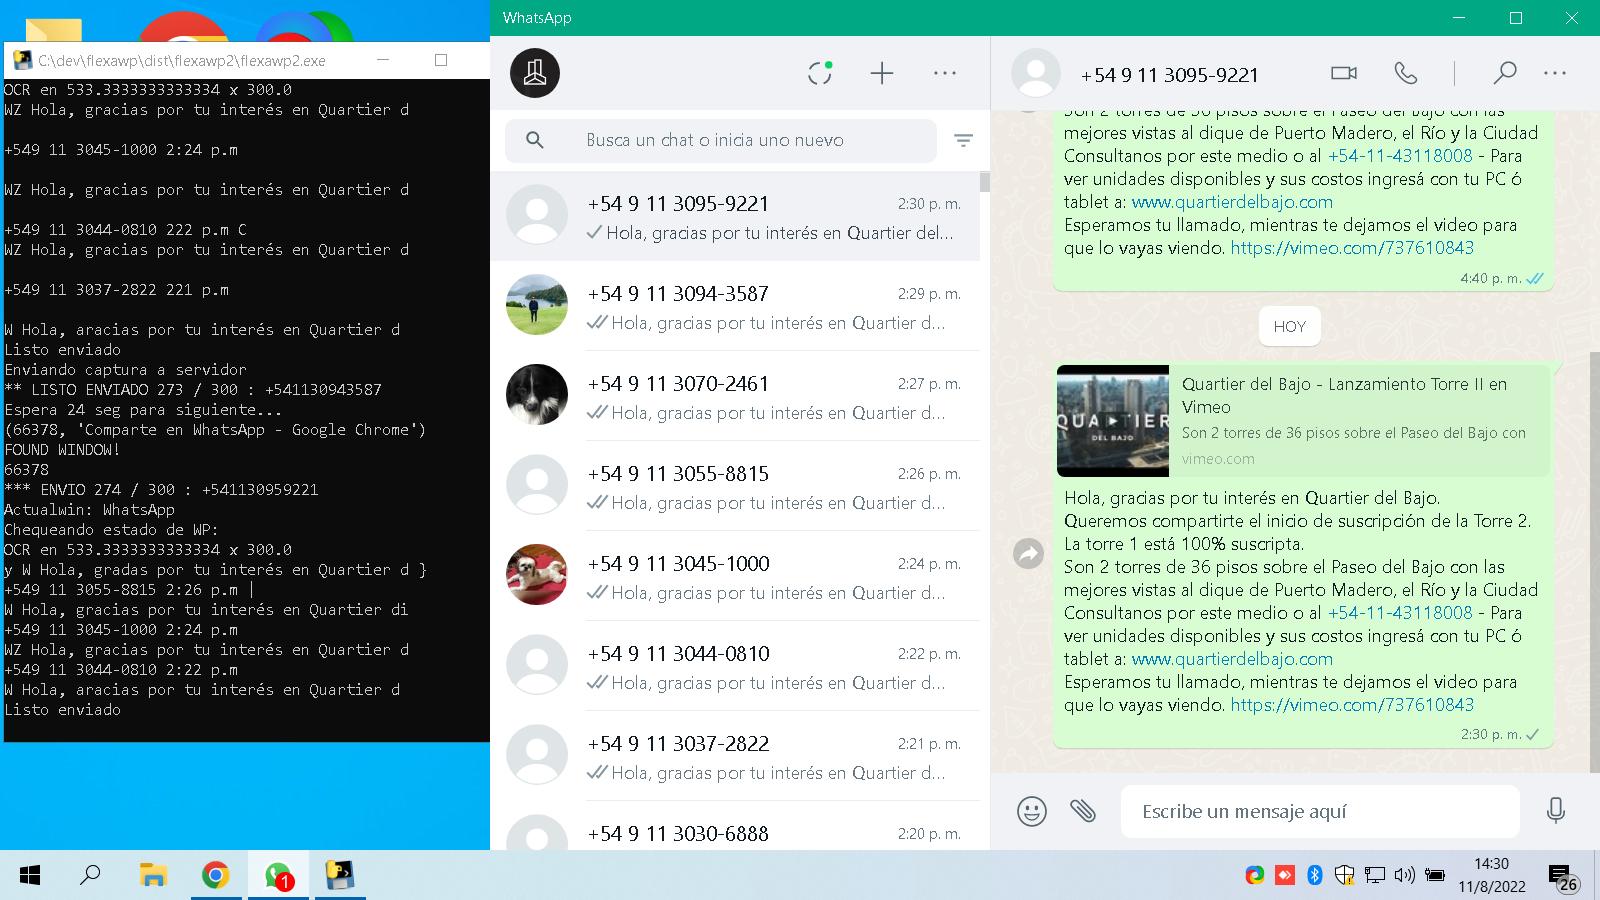This screenshot has width=1600, height=900.
Task: Open chat +54 9 11 3030-6888
Action: [x=735, y=826]
